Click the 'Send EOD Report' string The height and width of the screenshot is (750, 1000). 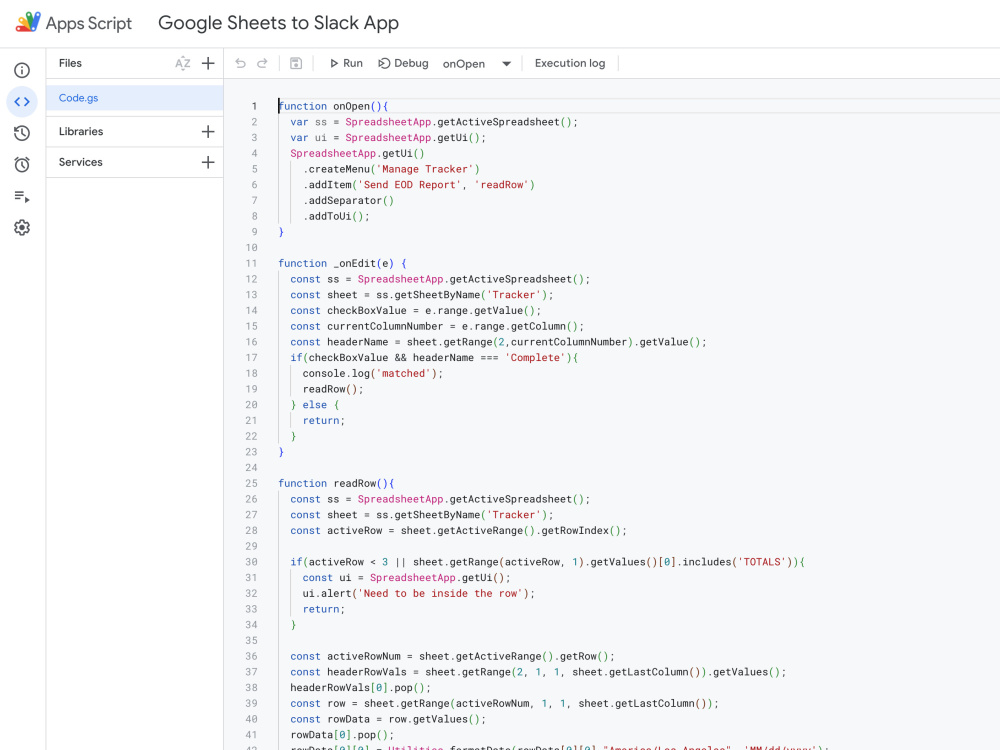(x=410, y=185)
